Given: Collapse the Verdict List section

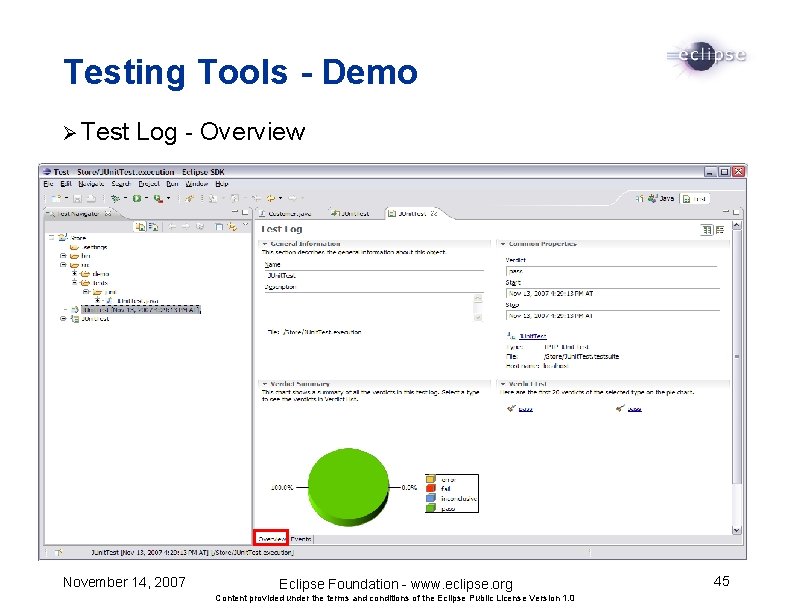Looking at the screenshot, I should click(x=503, y=384).
